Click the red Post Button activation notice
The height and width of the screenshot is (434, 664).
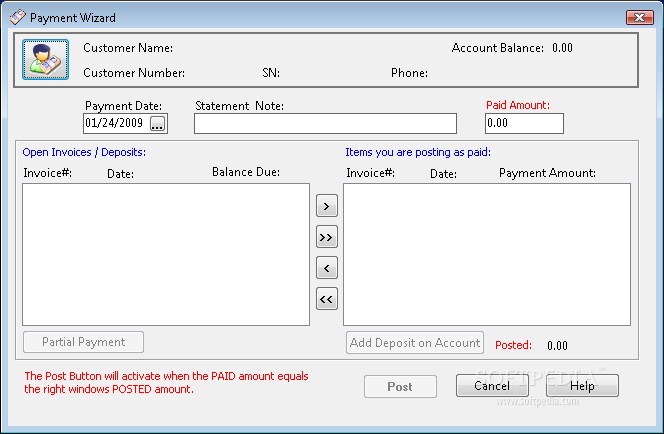click(166, 382)
